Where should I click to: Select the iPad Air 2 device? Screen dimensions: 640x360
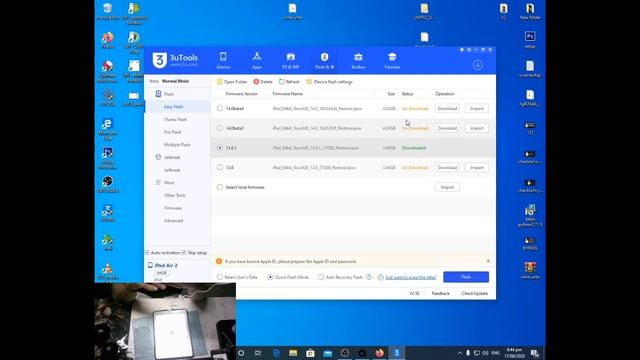coord(165,265)
